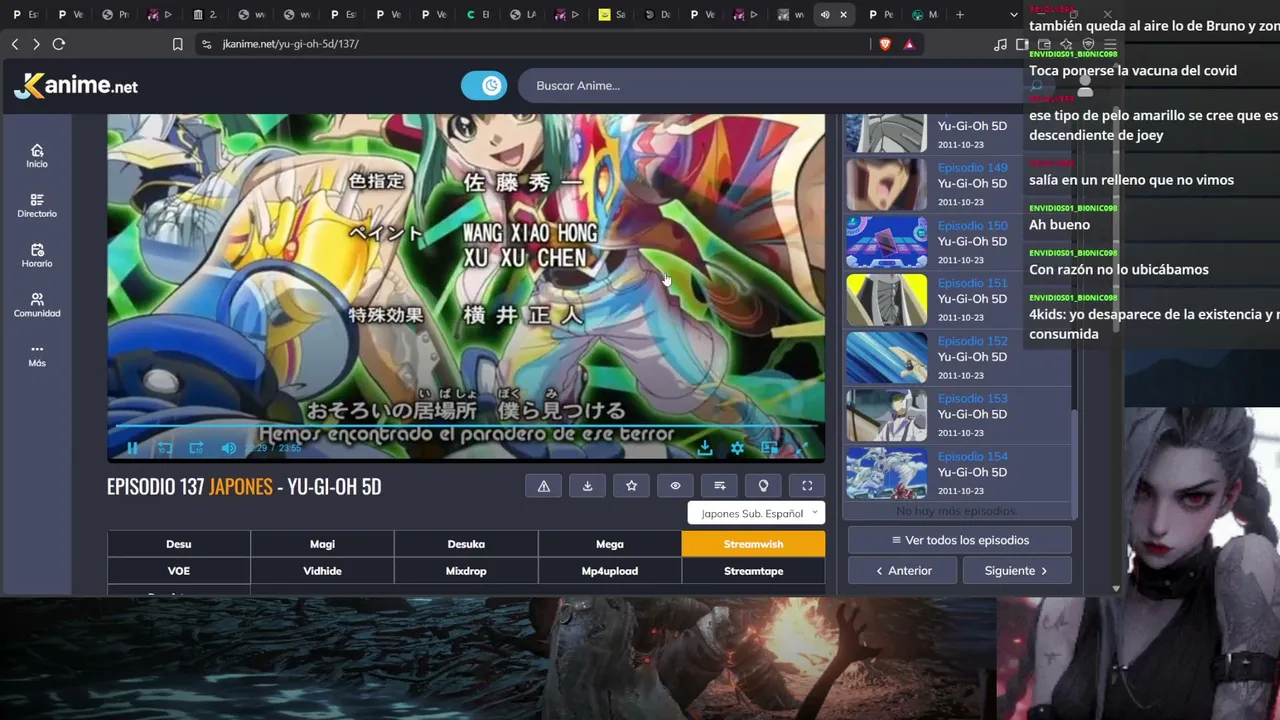
Task: Add the episode to a playlist
Action: (720, 486)
